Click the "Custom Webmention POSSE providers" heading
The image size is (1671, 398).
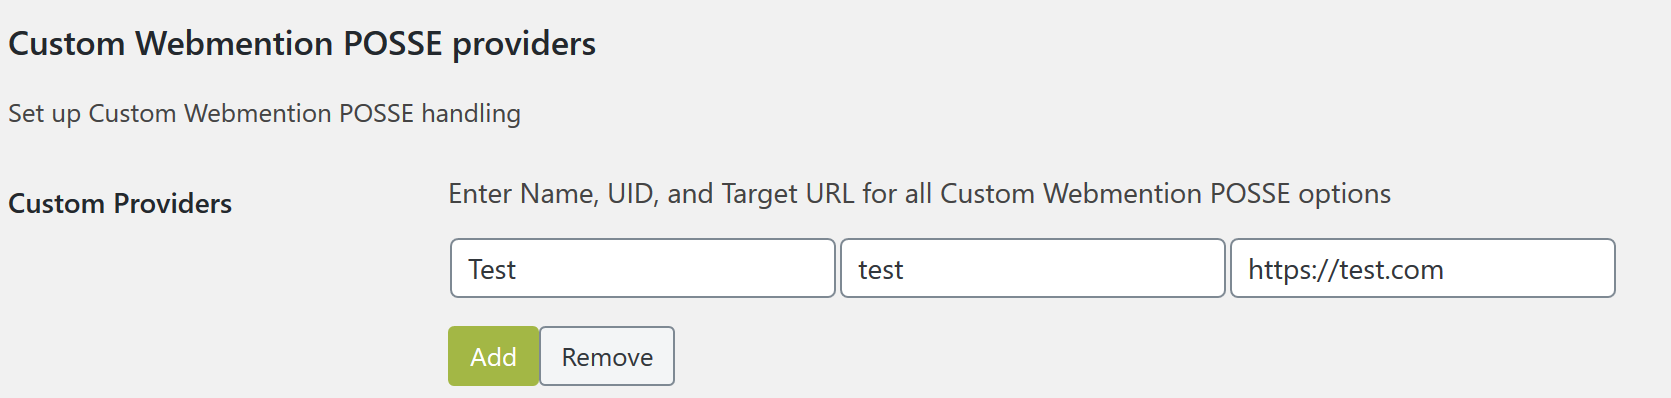pyautogui.click(x=302, y=44)
